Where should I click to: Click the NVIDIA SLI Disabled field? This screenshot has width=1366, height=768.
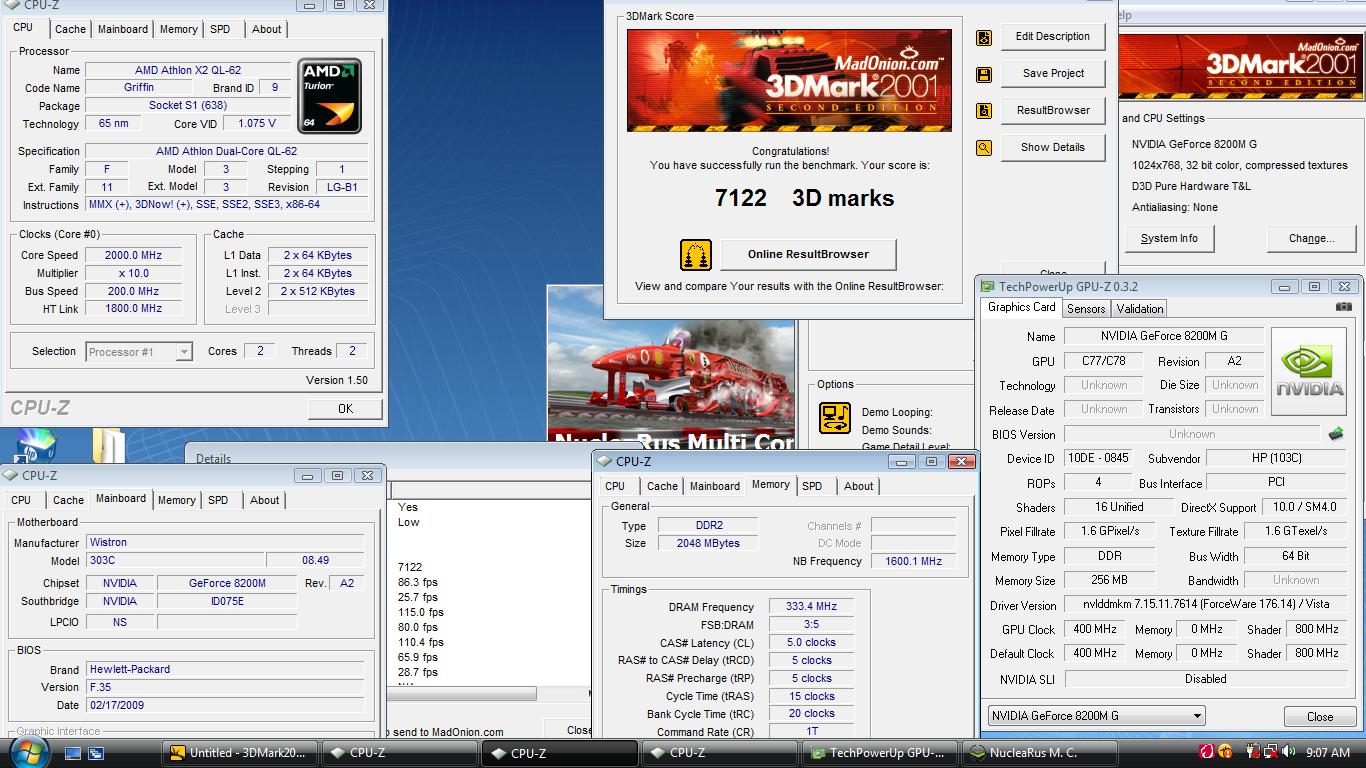1205,679
